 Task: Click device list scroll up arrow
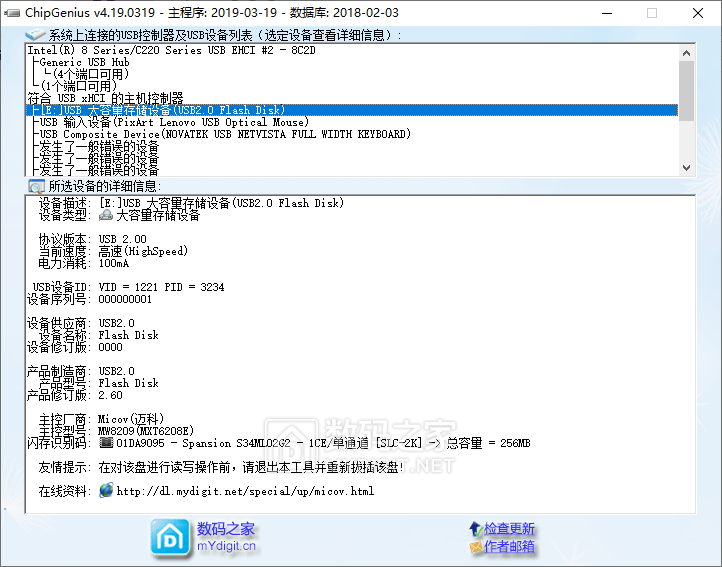[x=686, y=53]
